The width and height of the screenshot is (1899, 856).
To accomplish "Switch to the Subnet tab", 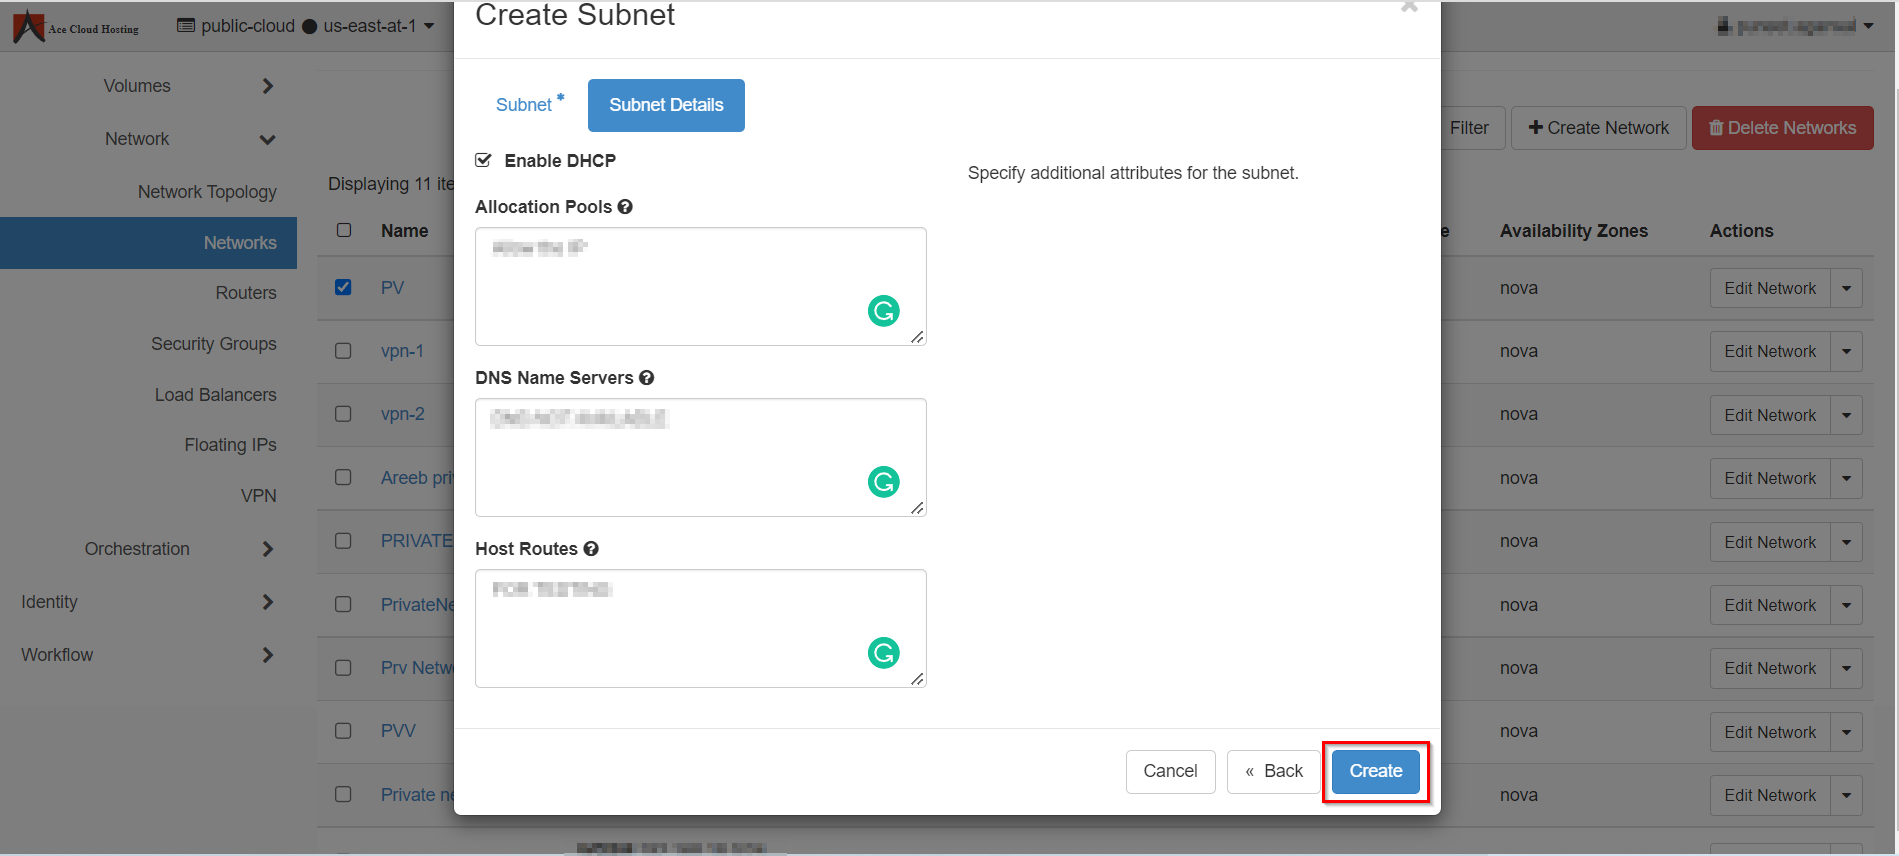I will 525,105.
